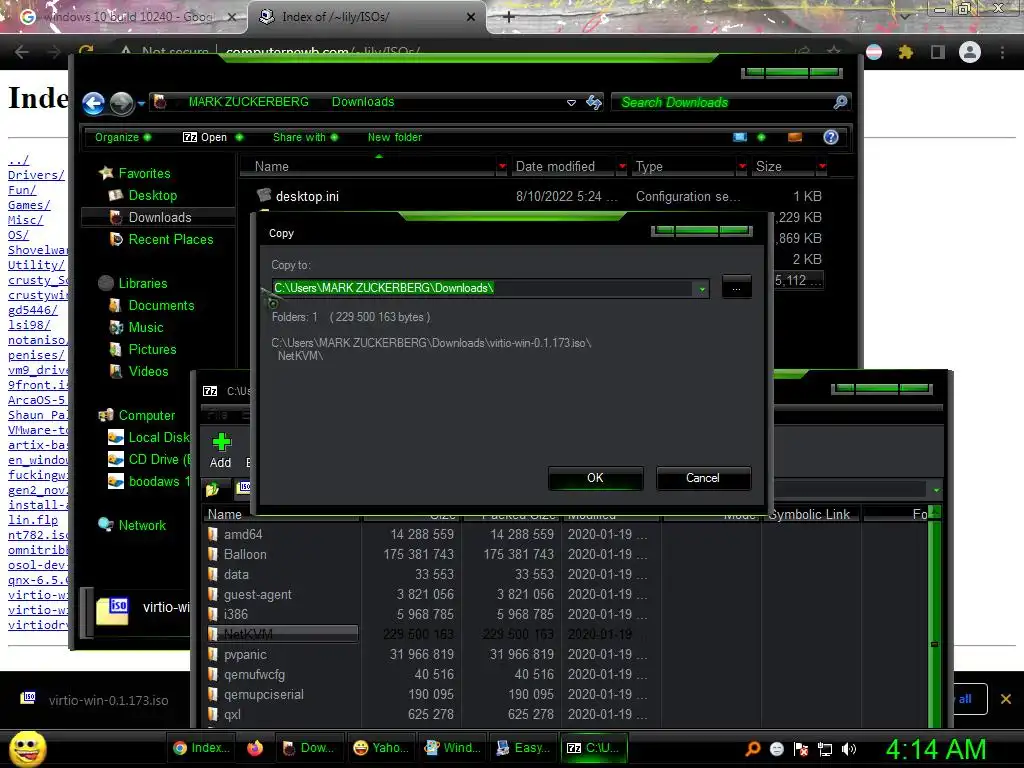Open Chrome profile avatar icon

click(x=970, y=52)
